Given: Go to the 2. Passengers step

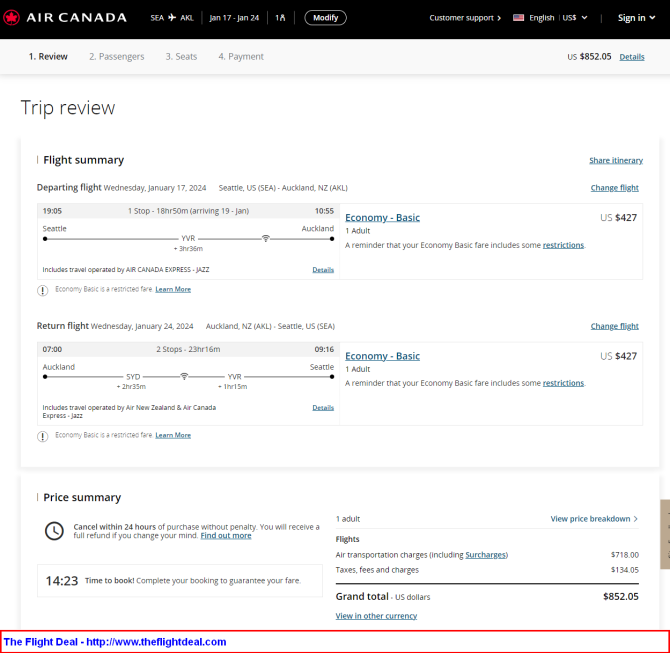Looking at the screenshot, I should point(117,56).
